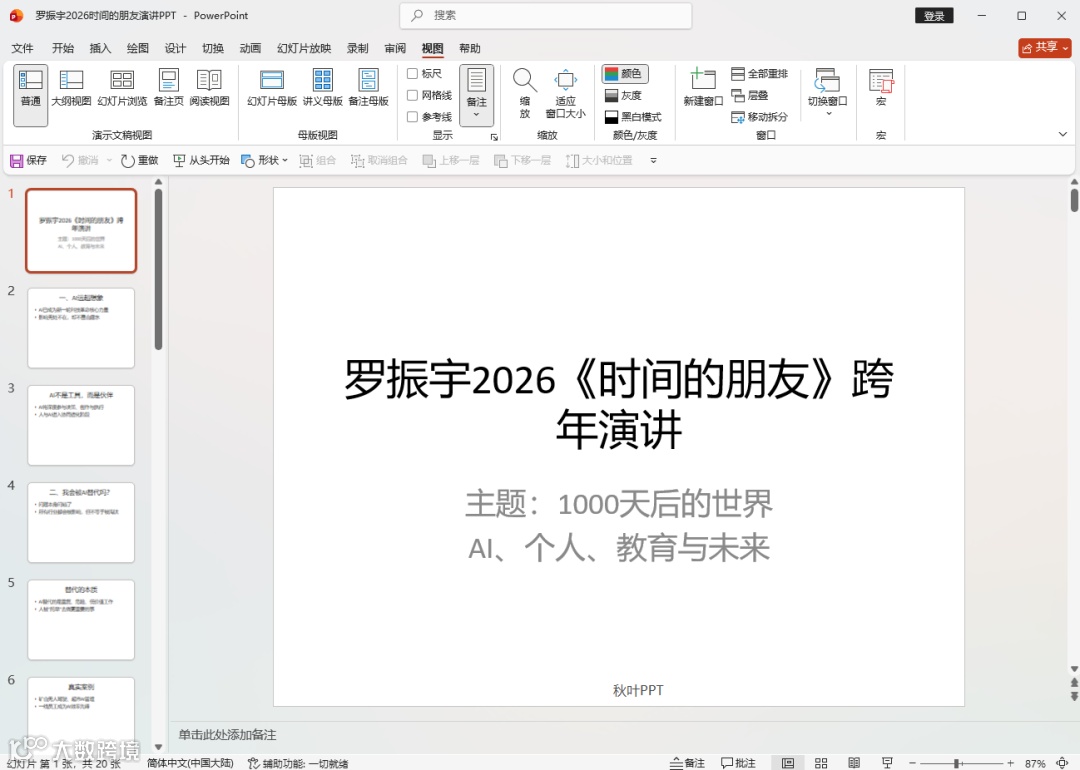Click 层叠 cascade windows
Viewport: 1080px width, 770px height.
click(749, 96)
